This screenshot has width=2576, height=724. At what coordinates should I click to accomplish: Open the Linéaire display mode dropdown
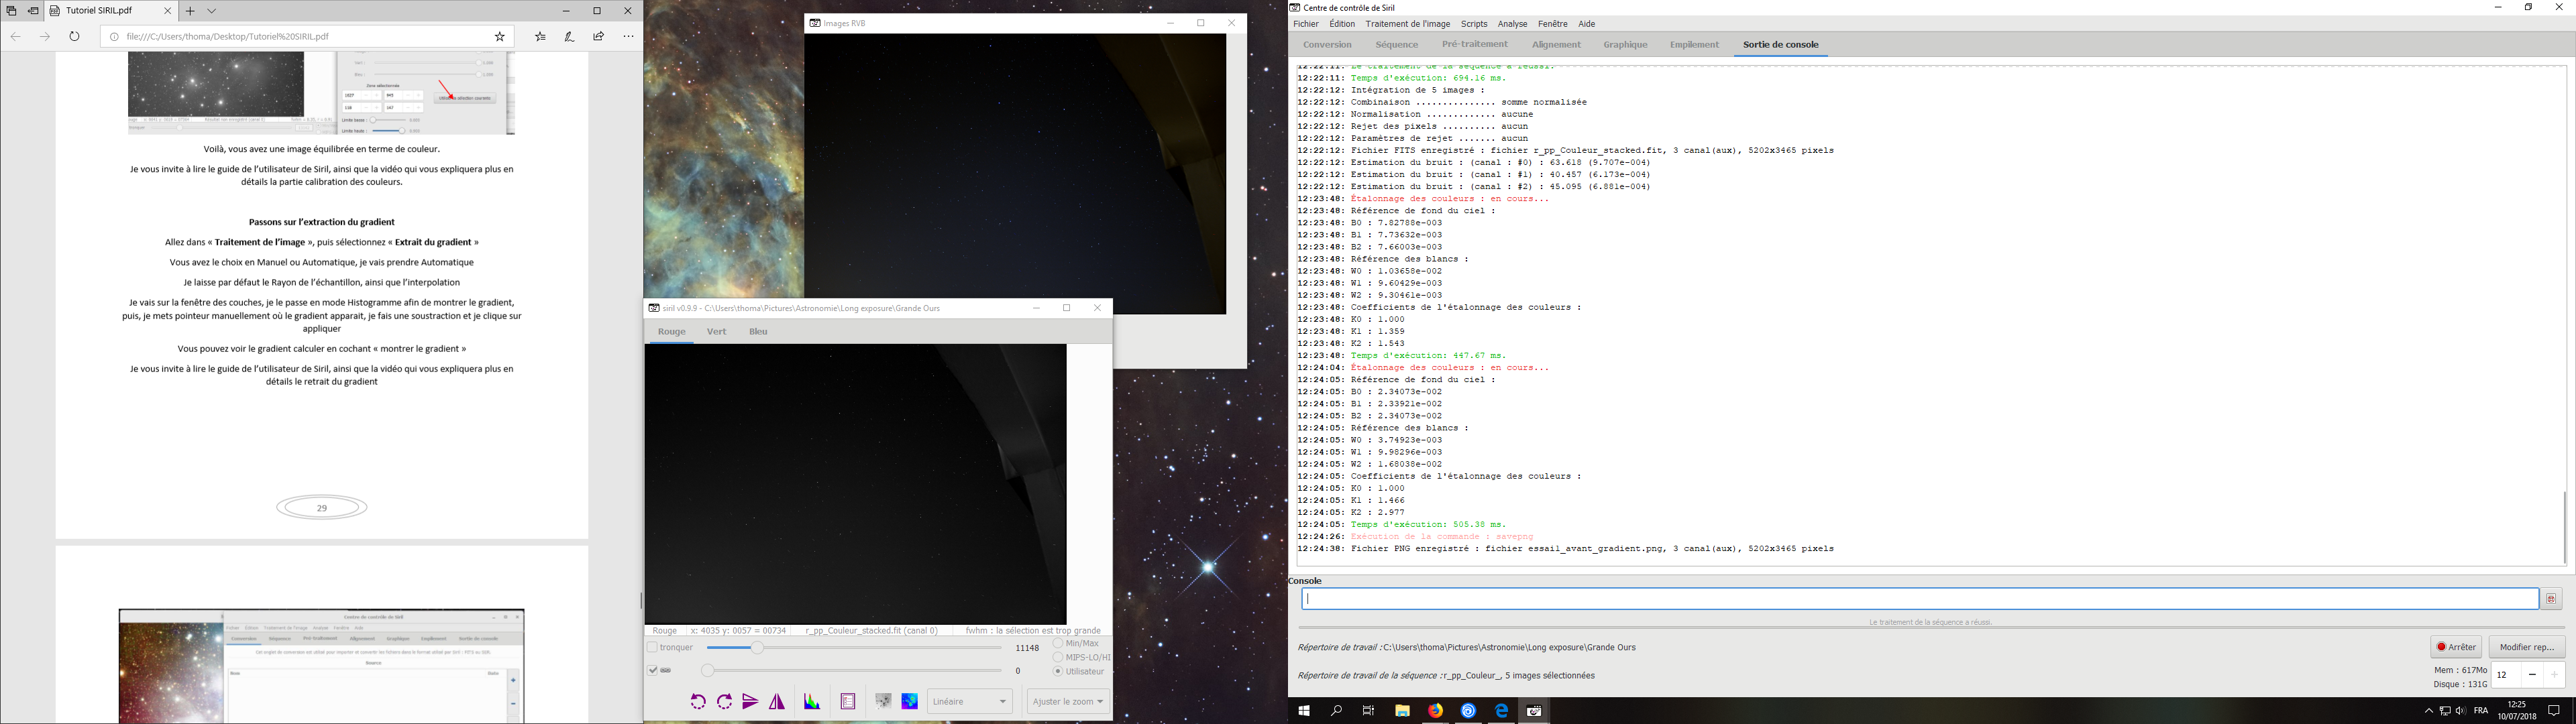coord(969,702)
